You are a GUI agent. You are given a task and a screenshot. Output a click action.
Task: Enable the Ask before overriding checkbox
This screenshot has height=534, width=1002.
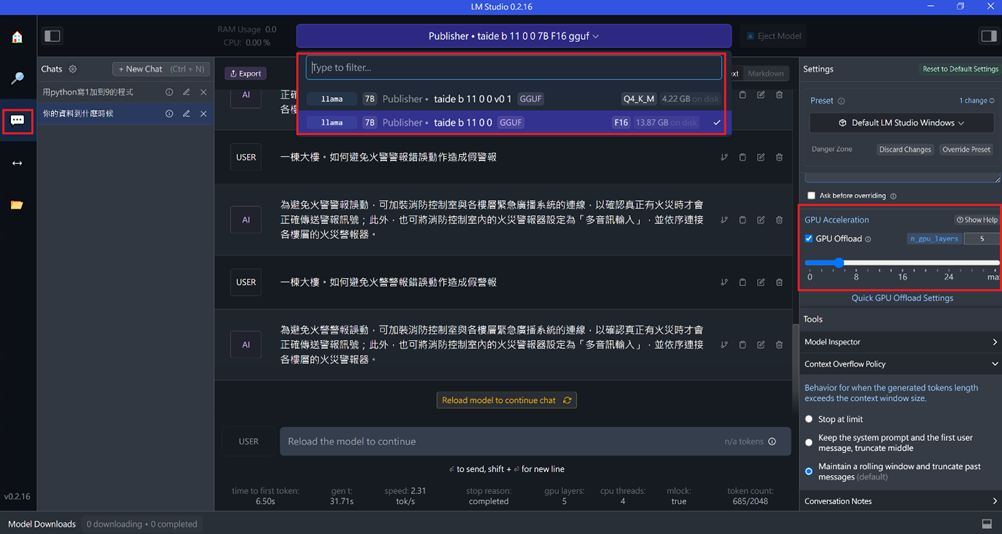point(811,195)
